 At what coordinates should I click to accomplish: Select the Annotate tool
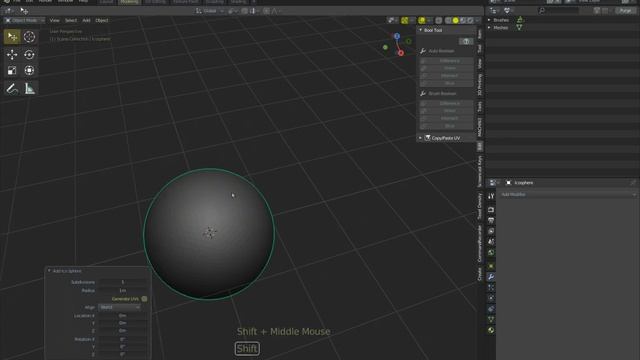click(x=12, y=89)
